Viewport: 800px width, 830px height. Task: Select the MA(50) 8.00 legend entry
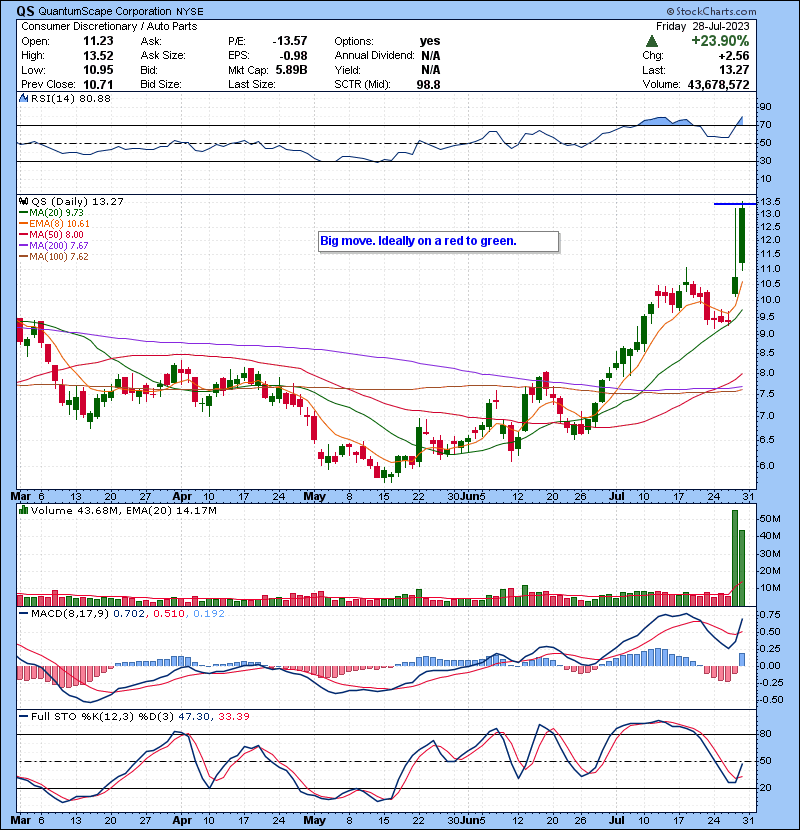pyautogui.click(x=51, y=234)
